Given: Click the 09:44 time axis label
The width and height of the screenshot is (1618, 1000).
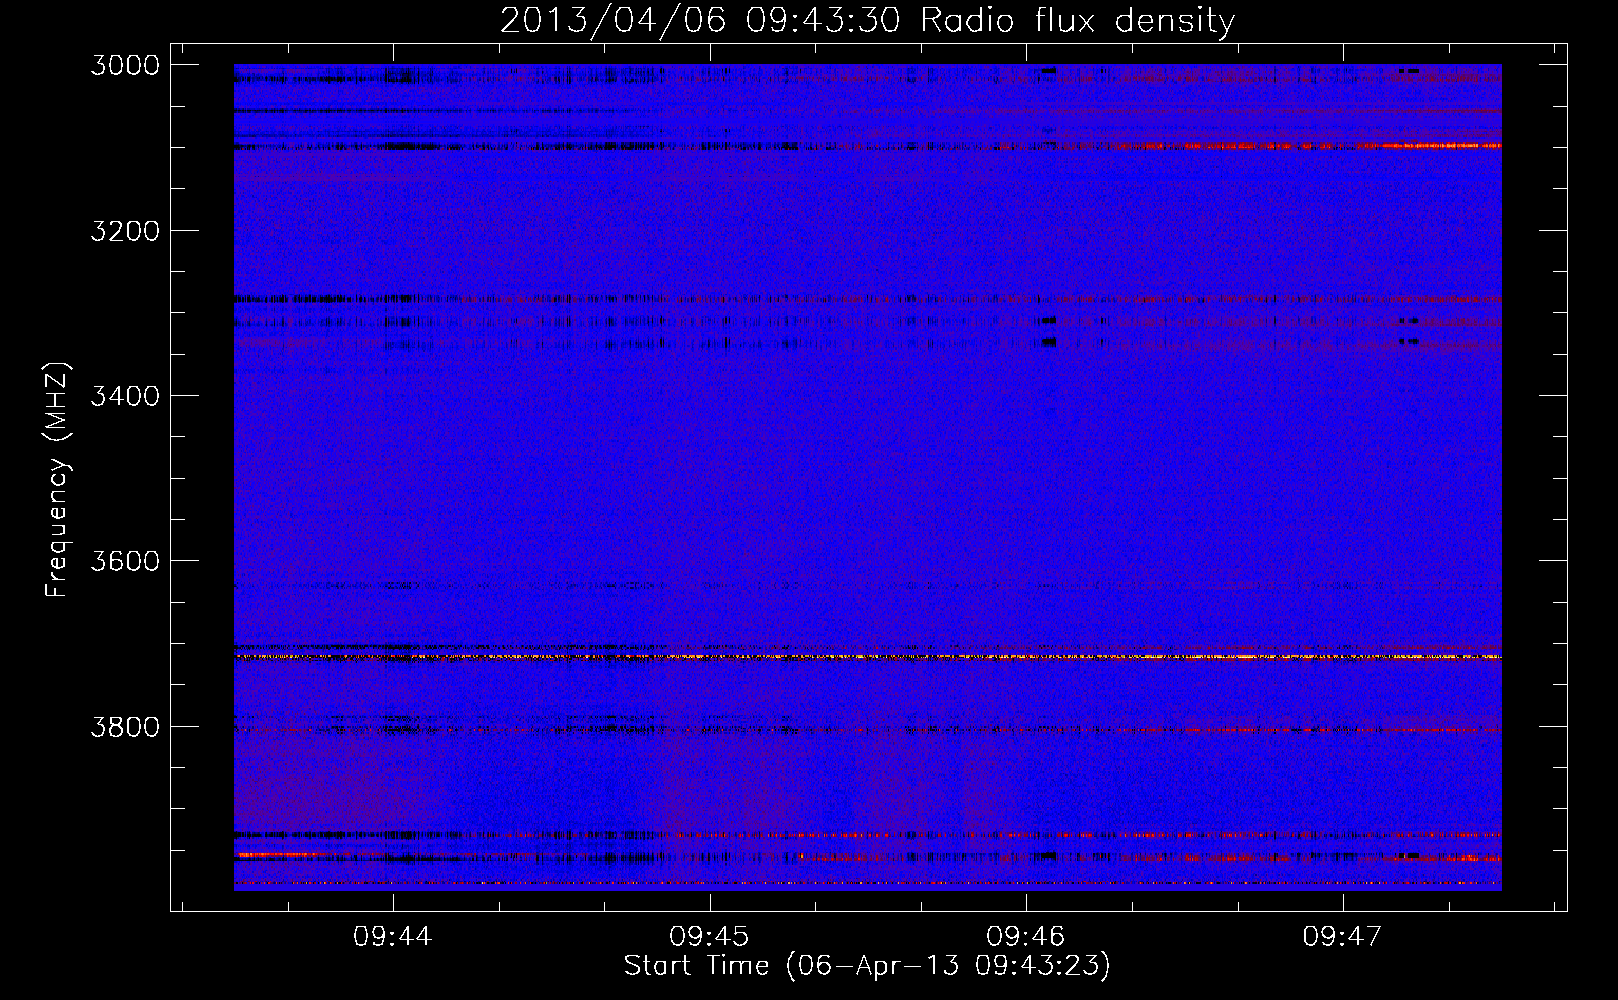Looking at the screenshot, I should (x=393, y=936).
